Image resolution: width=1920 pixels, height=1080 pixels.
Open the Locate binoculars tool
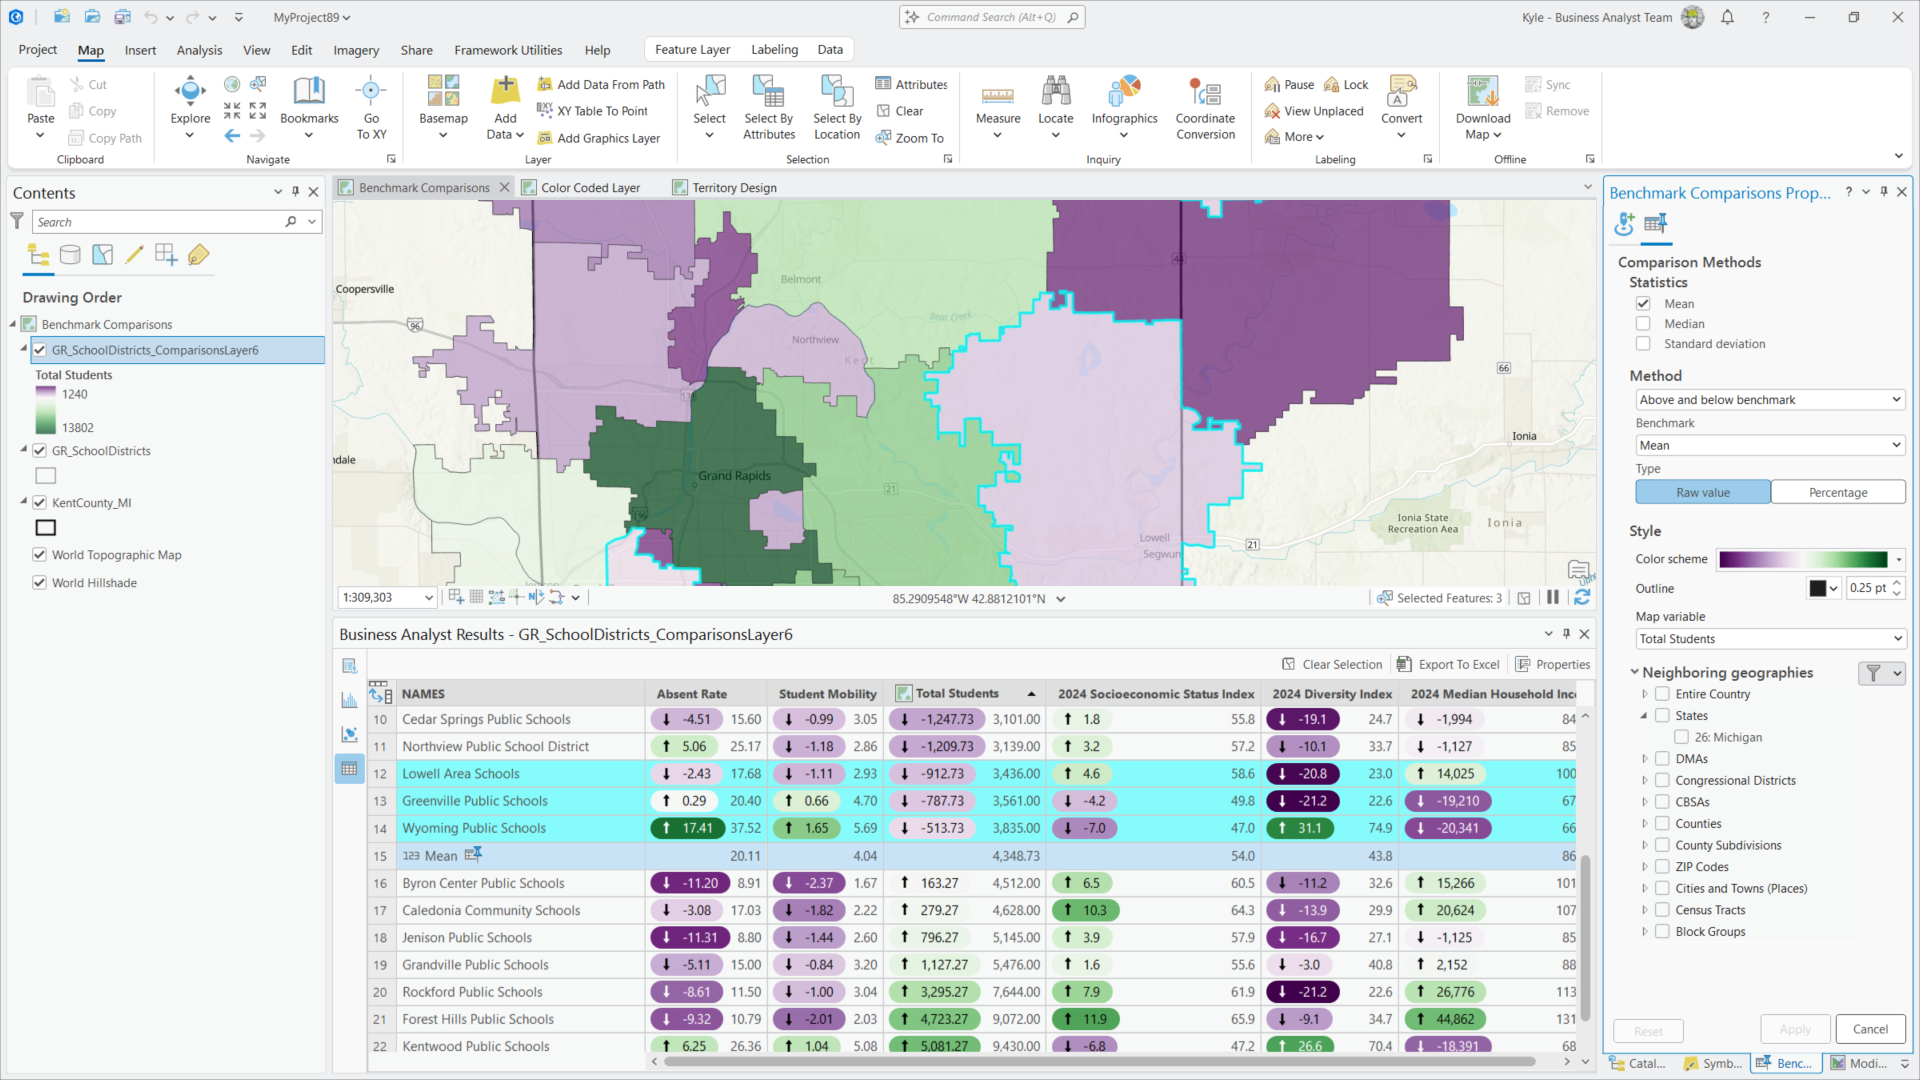(x=1055, y=93)
